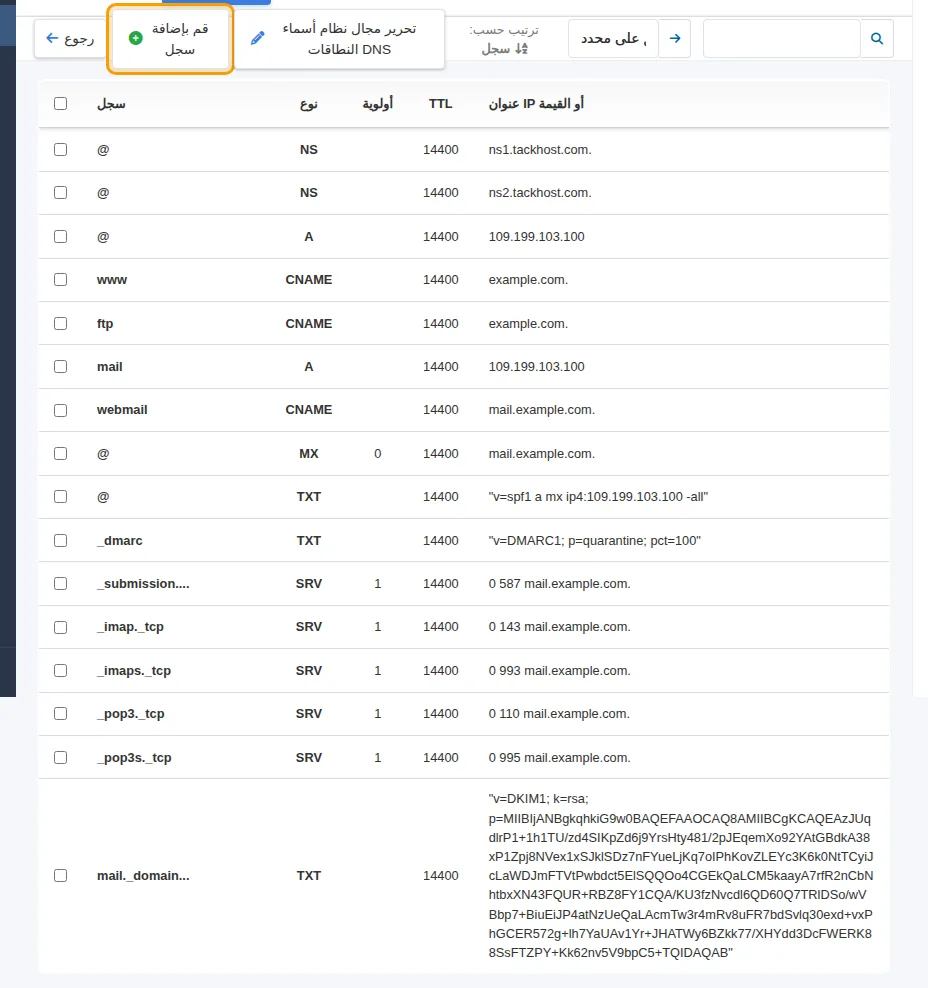Click the عنوان IP أو القيمة column header
This screenshot has height=988, width=928.
click(x=536, y=103)
